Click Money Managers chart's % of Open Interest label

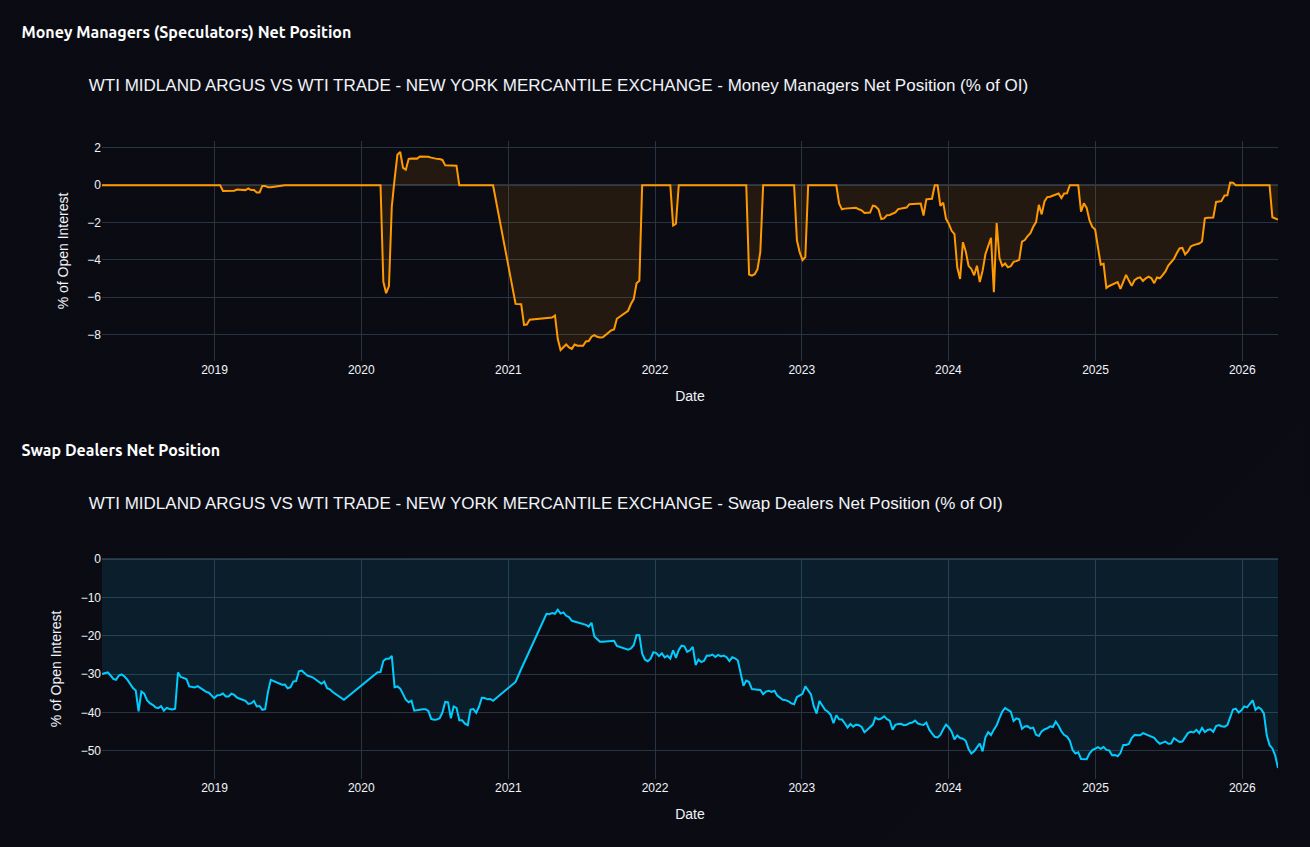[x=64, y=251]
